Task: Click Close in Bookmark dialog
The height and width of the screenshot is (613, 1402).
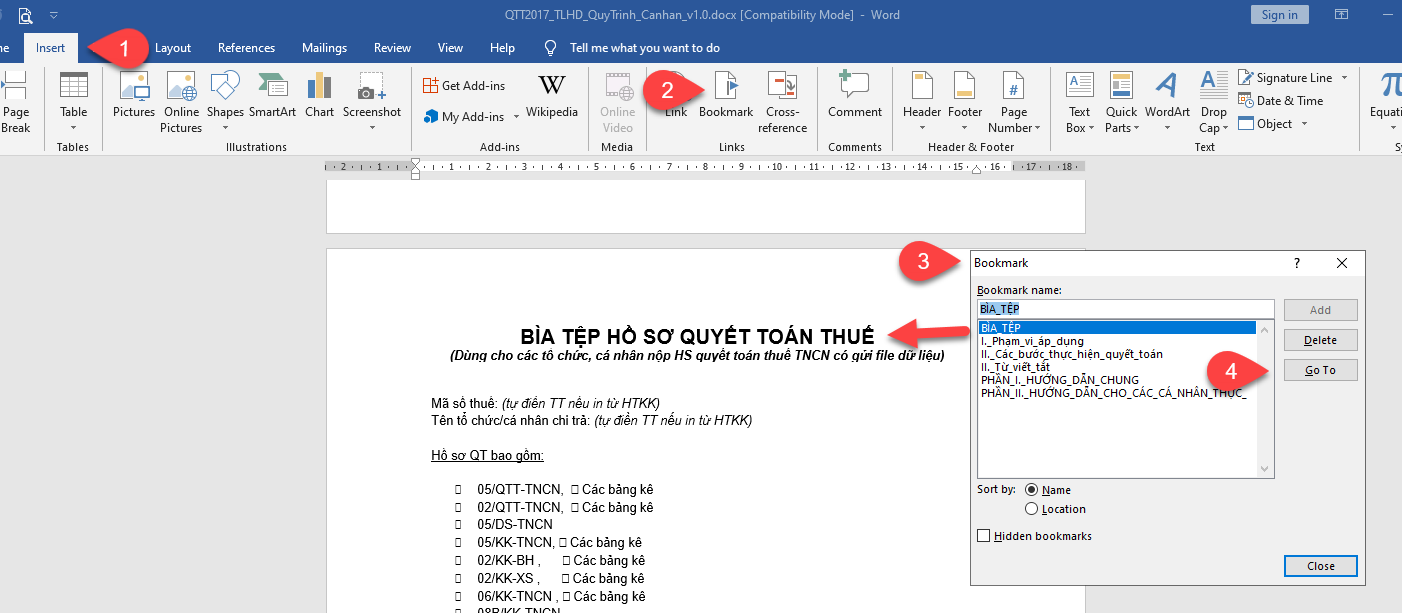Action: pos(1320,566)
